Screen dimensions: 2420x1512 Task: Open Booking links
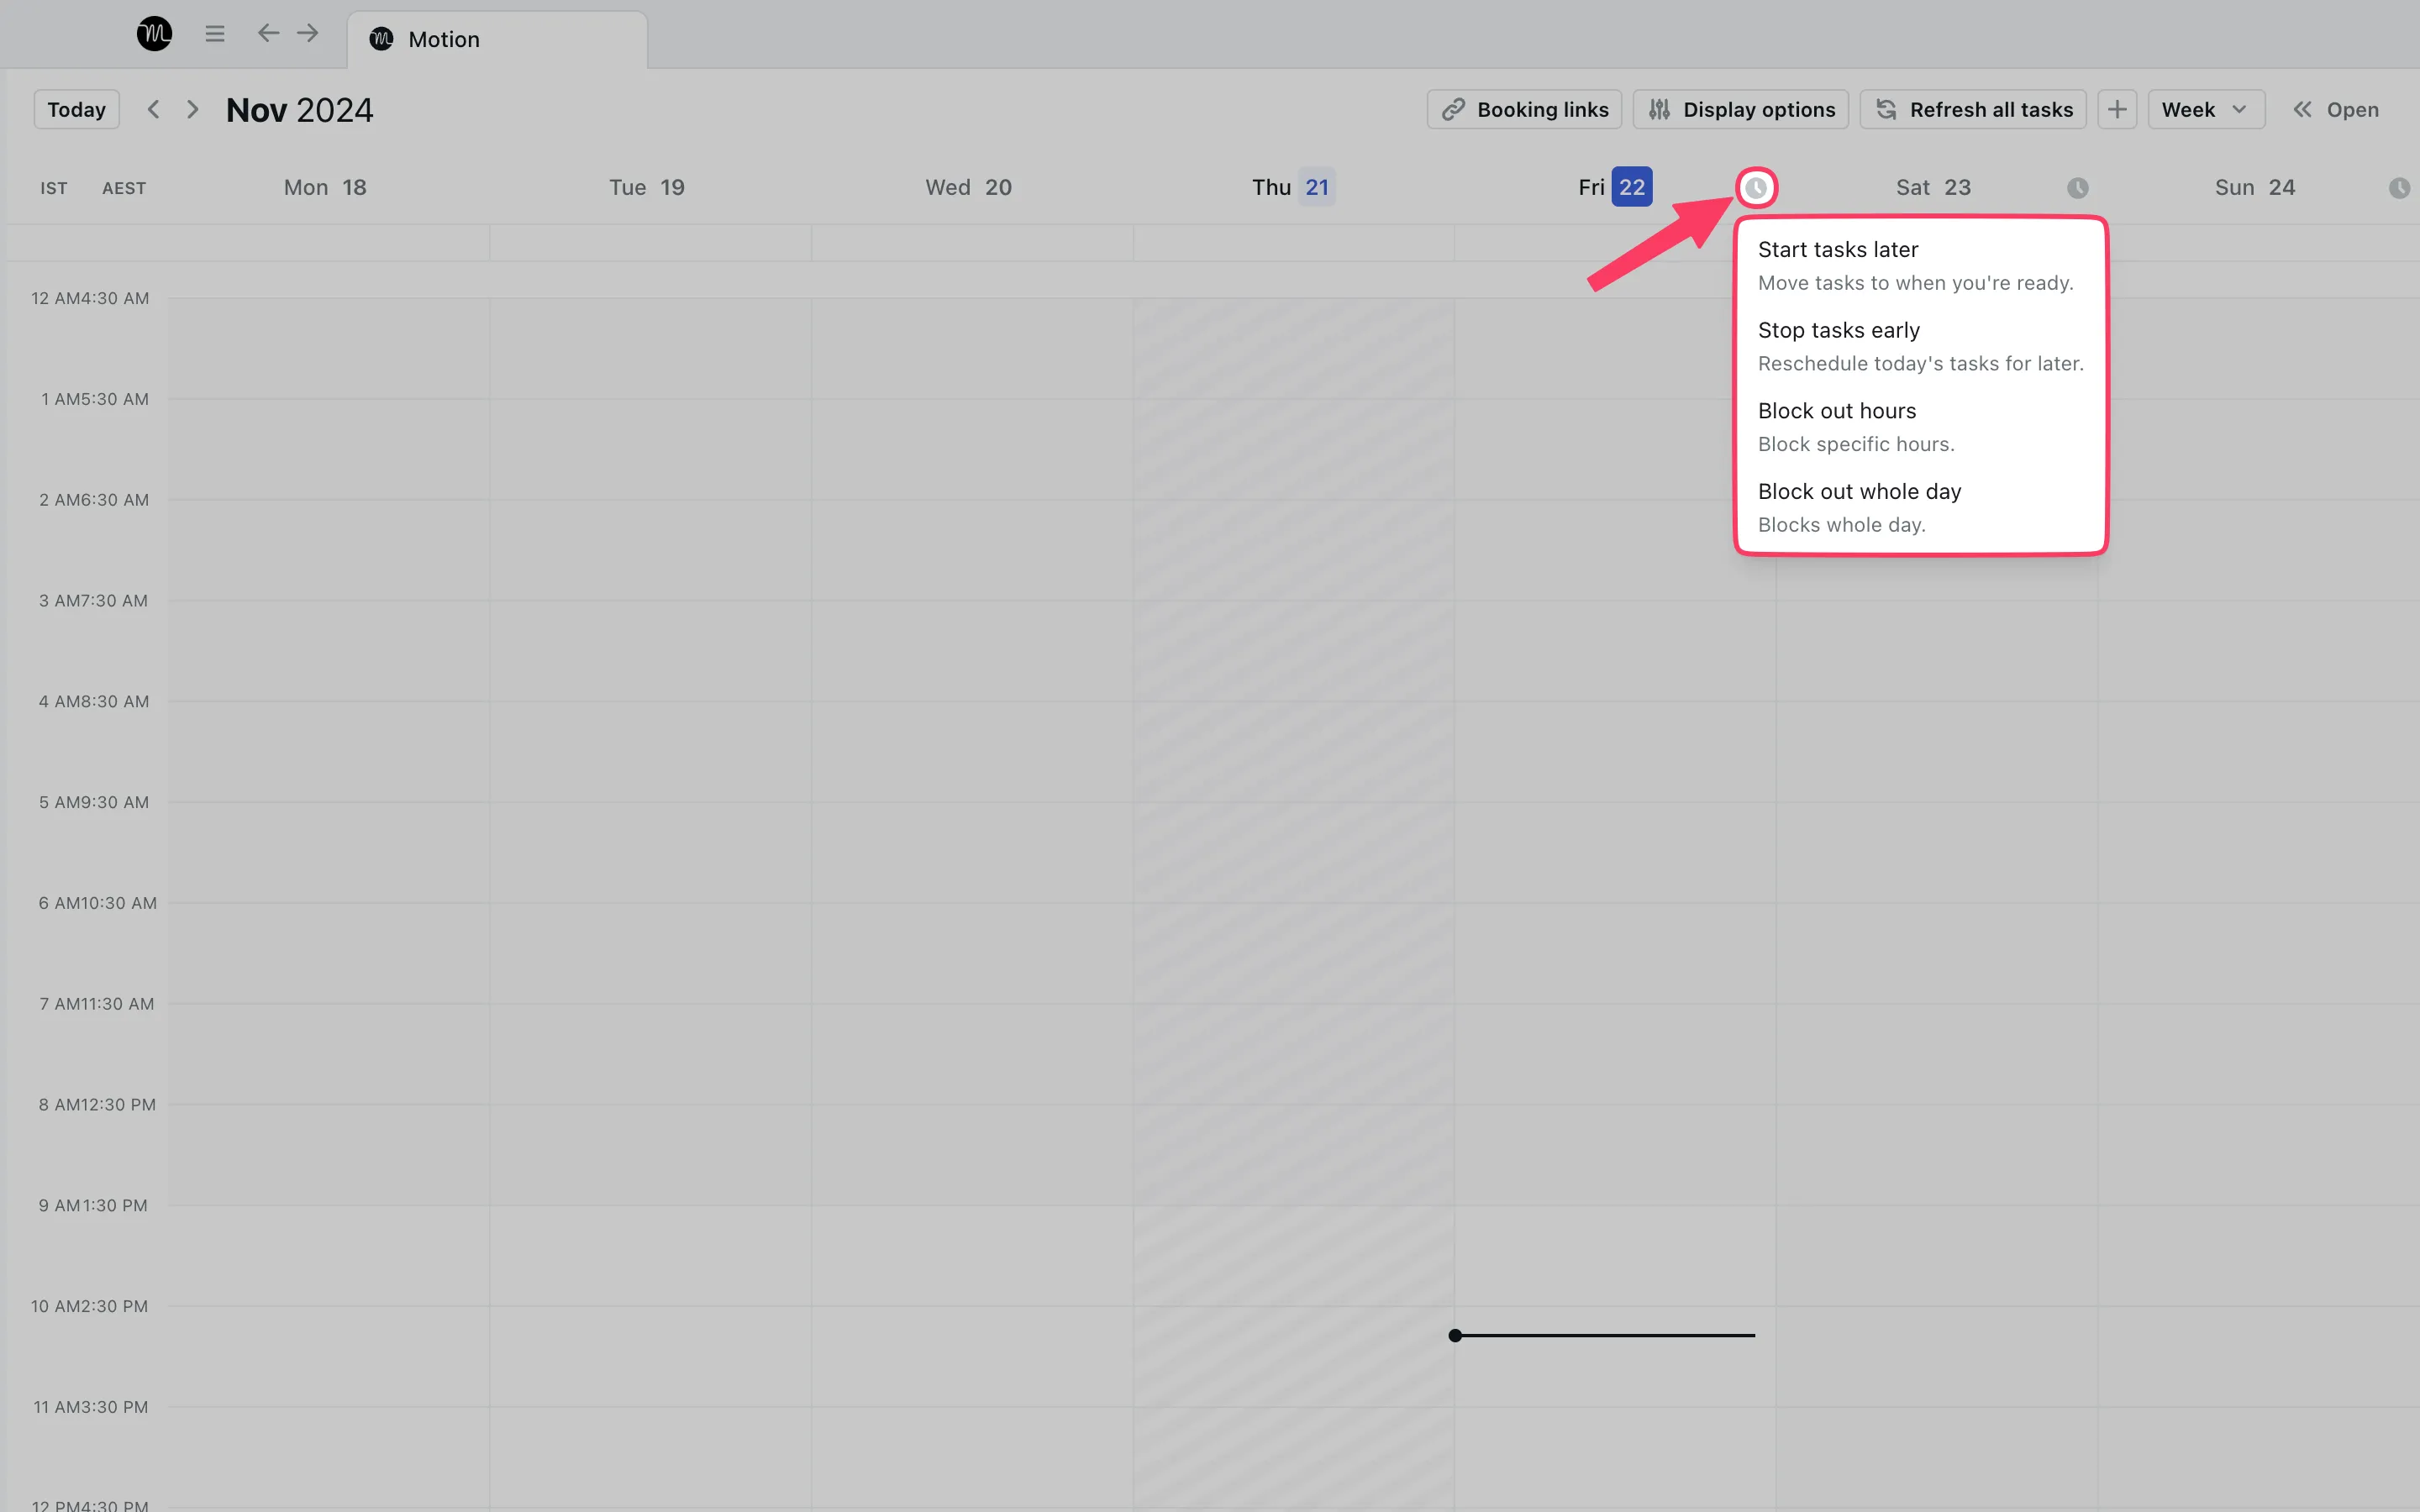click(1524, 109)
